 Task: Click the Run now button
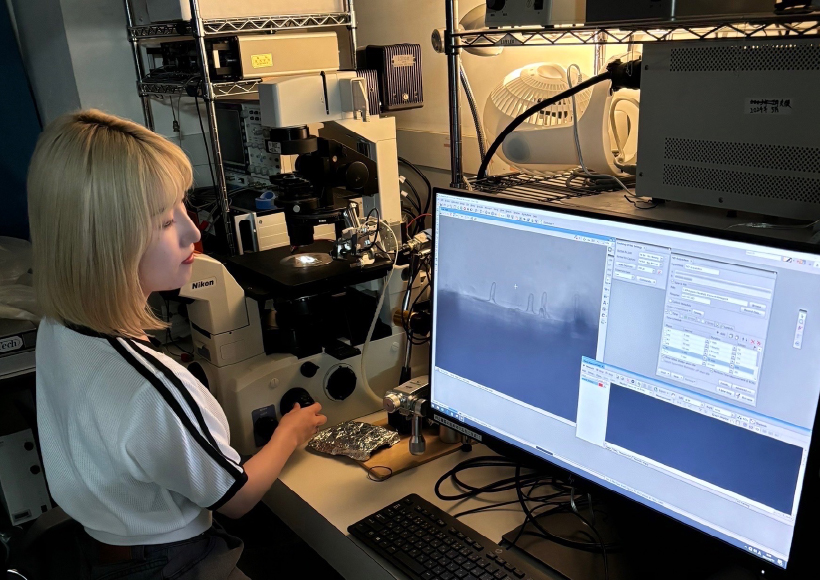tap(745, 398)
